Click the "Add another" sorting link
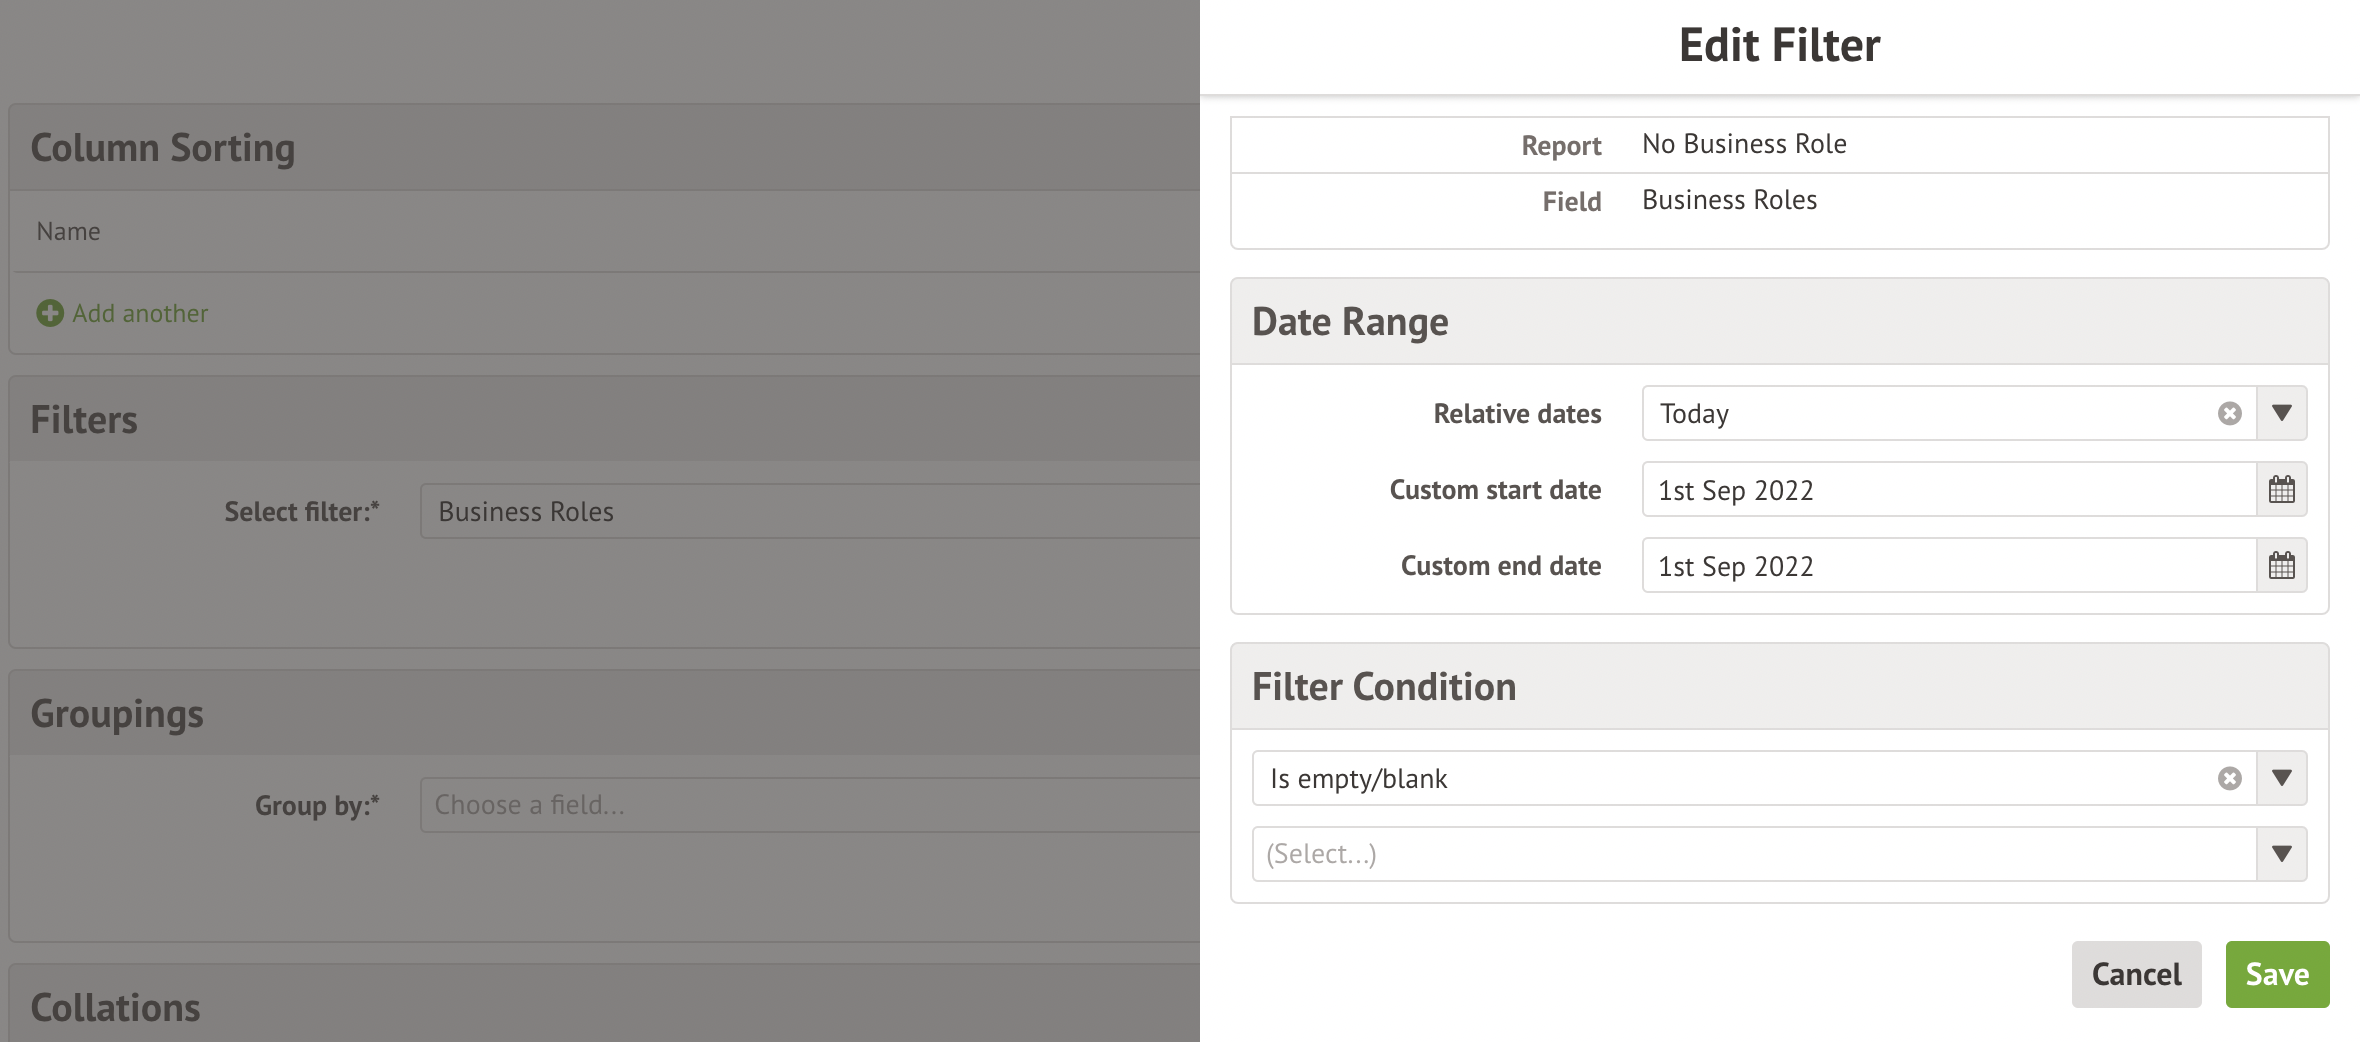The width and height of the screenshot is (2360, 1042). (x=140, y=314)
